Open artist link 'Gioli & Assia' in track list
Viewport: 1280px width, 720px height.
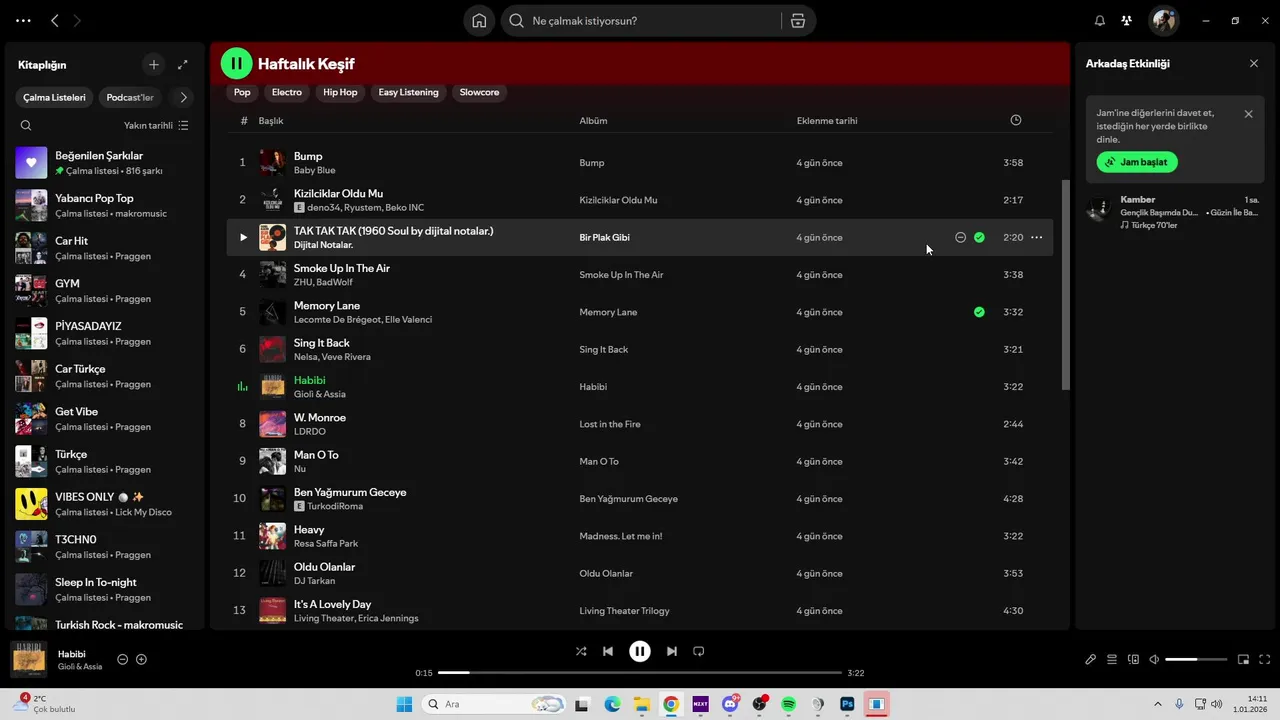click(320, 395)
